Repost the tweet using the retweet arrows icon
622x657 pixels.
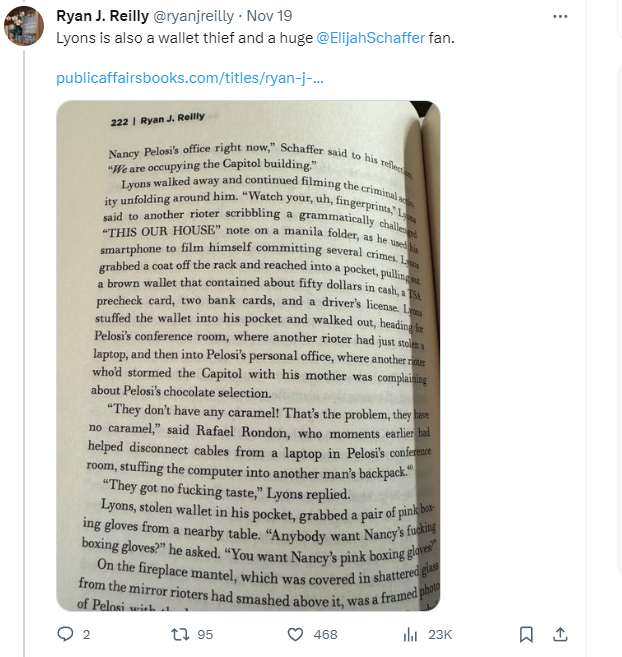click(x=180, y=634)
